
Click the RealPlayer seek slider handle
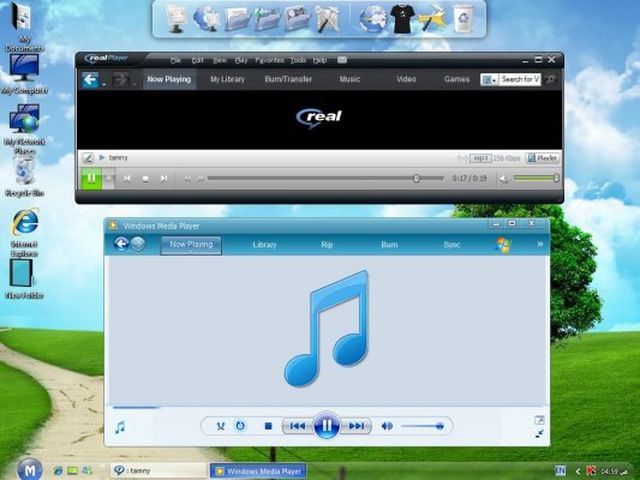pos(416,178)
